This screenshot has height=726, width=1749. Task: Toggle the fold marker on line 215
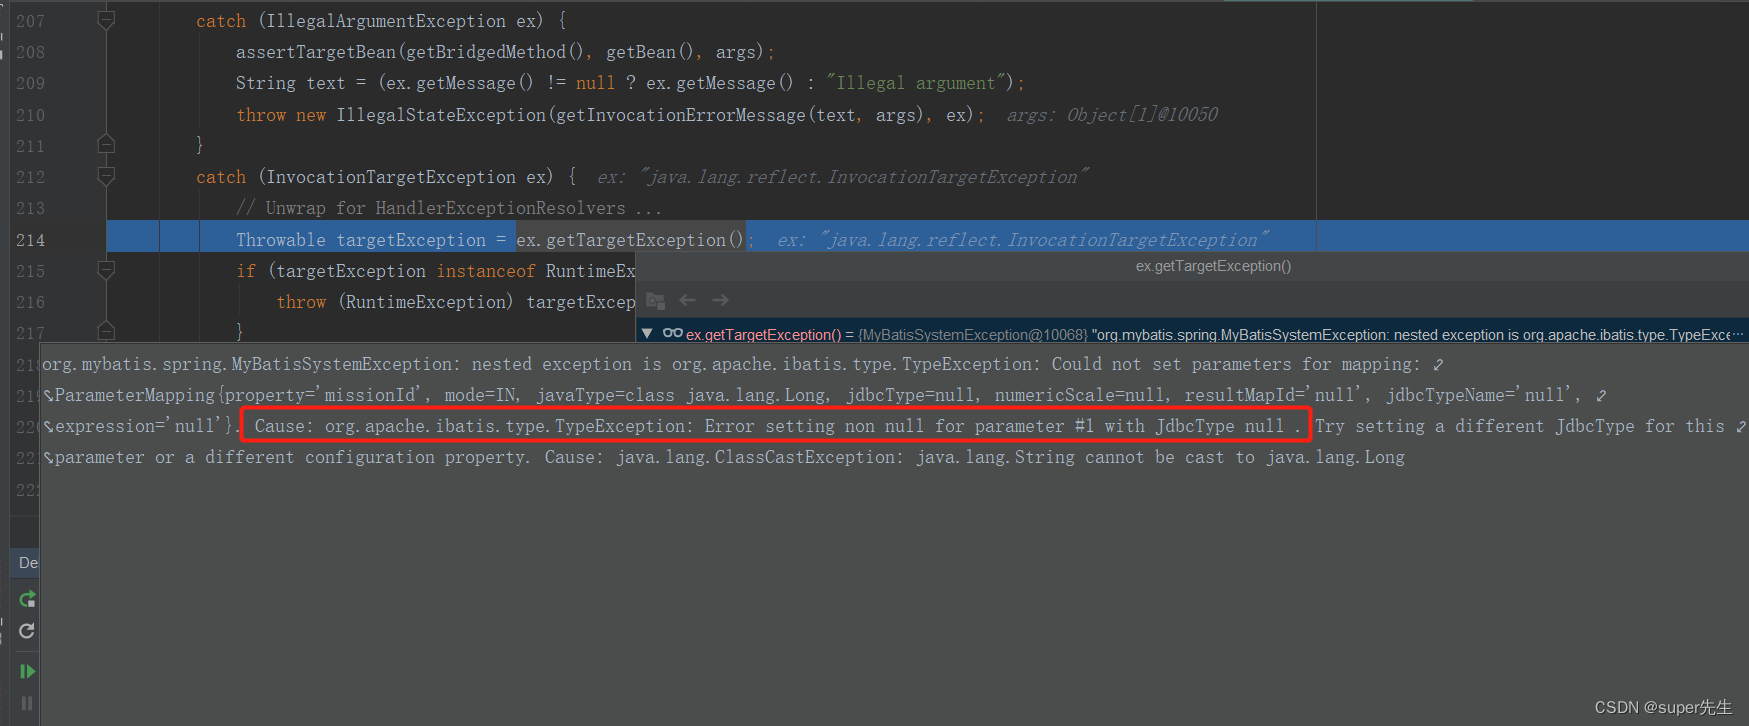[x=106, y=270]
